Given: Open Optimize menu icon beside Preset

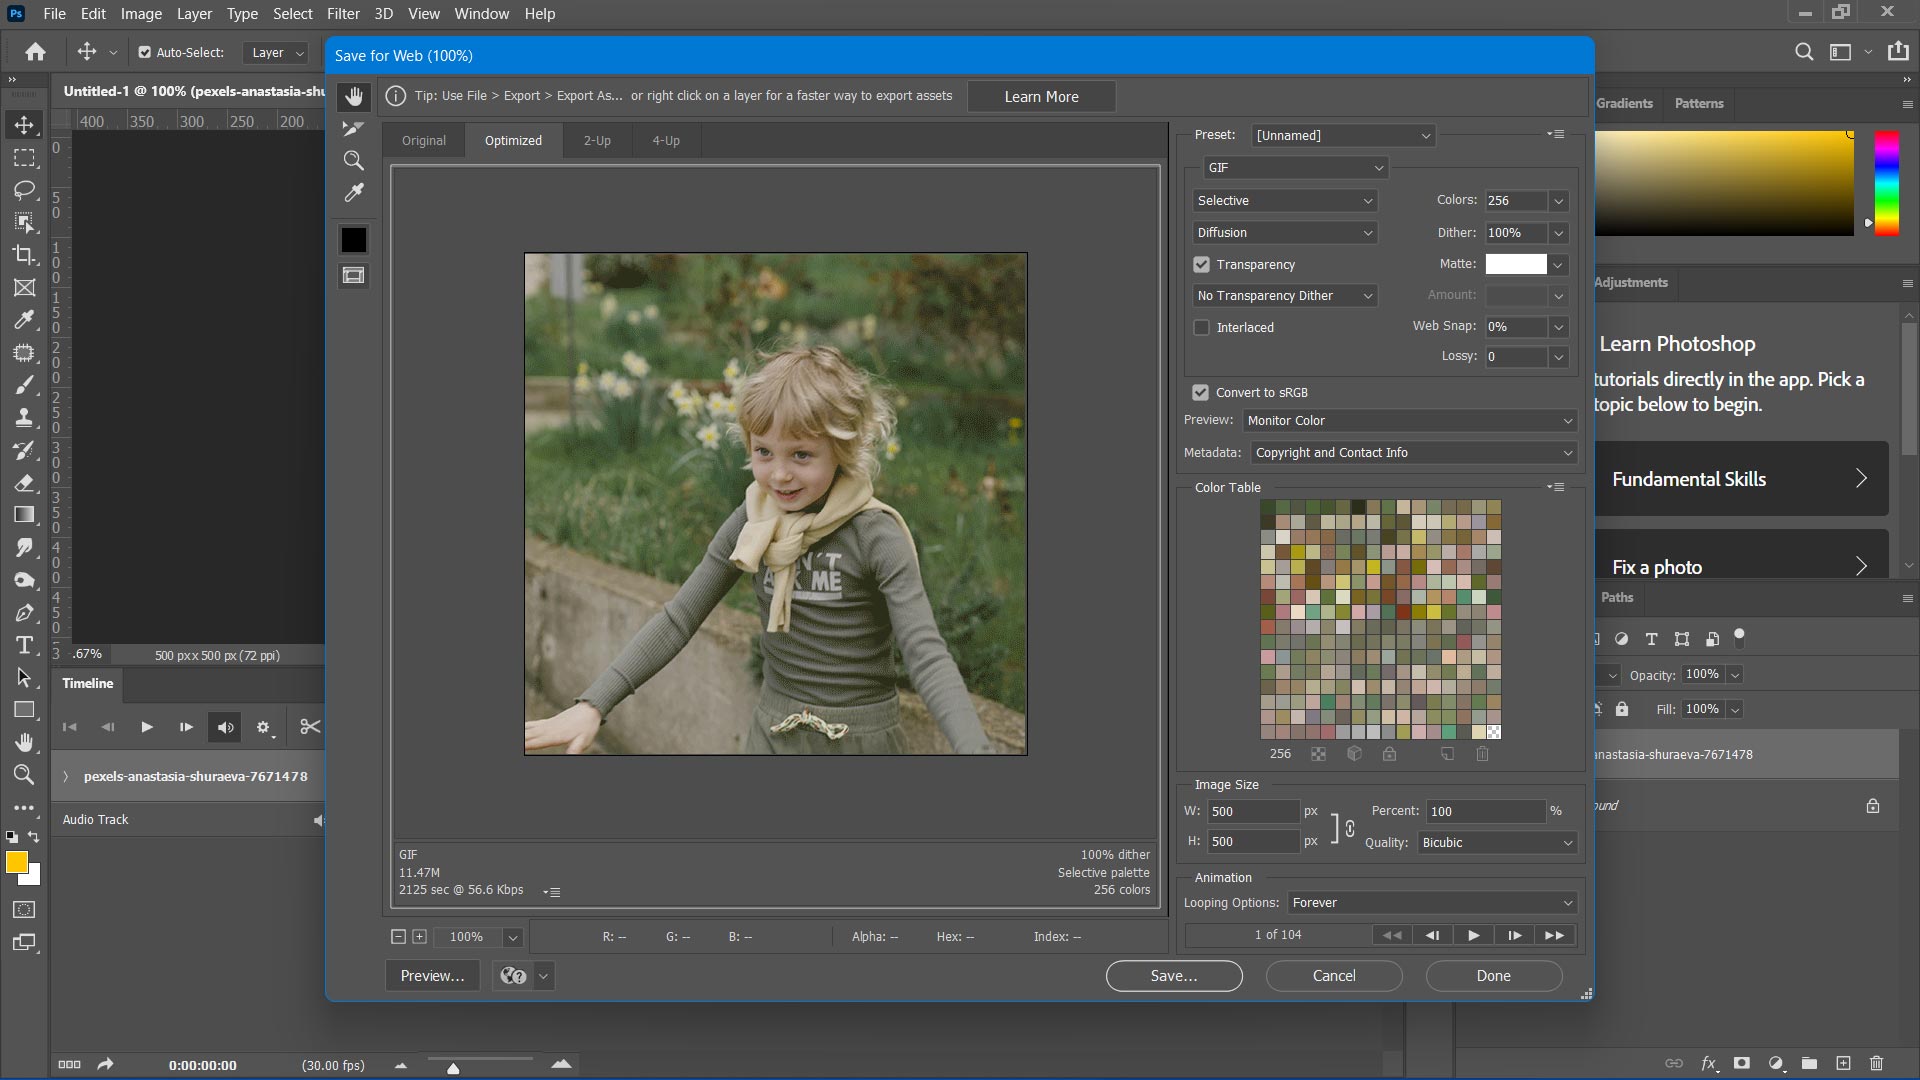Looking at the screenshot, I should point(1555,134).
